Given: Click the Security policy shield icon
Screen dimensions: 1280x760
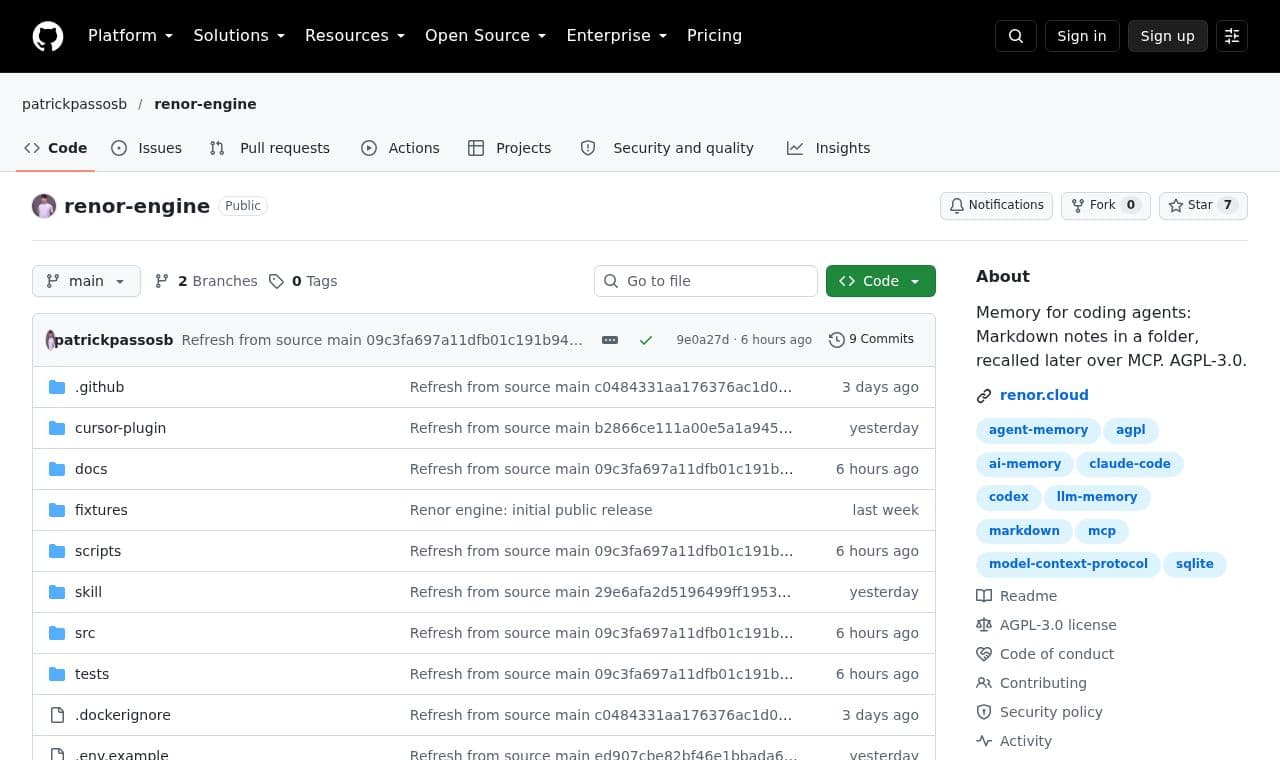Looking at the screenshot, I should click(x=984, y=712).
